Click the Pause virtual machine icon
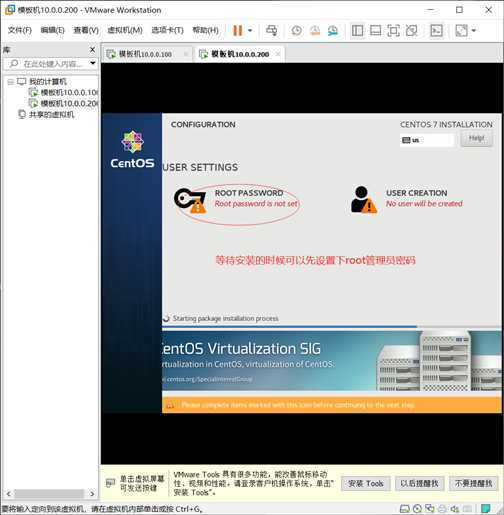This screenshot has height=515, width=504. (237, 30)
